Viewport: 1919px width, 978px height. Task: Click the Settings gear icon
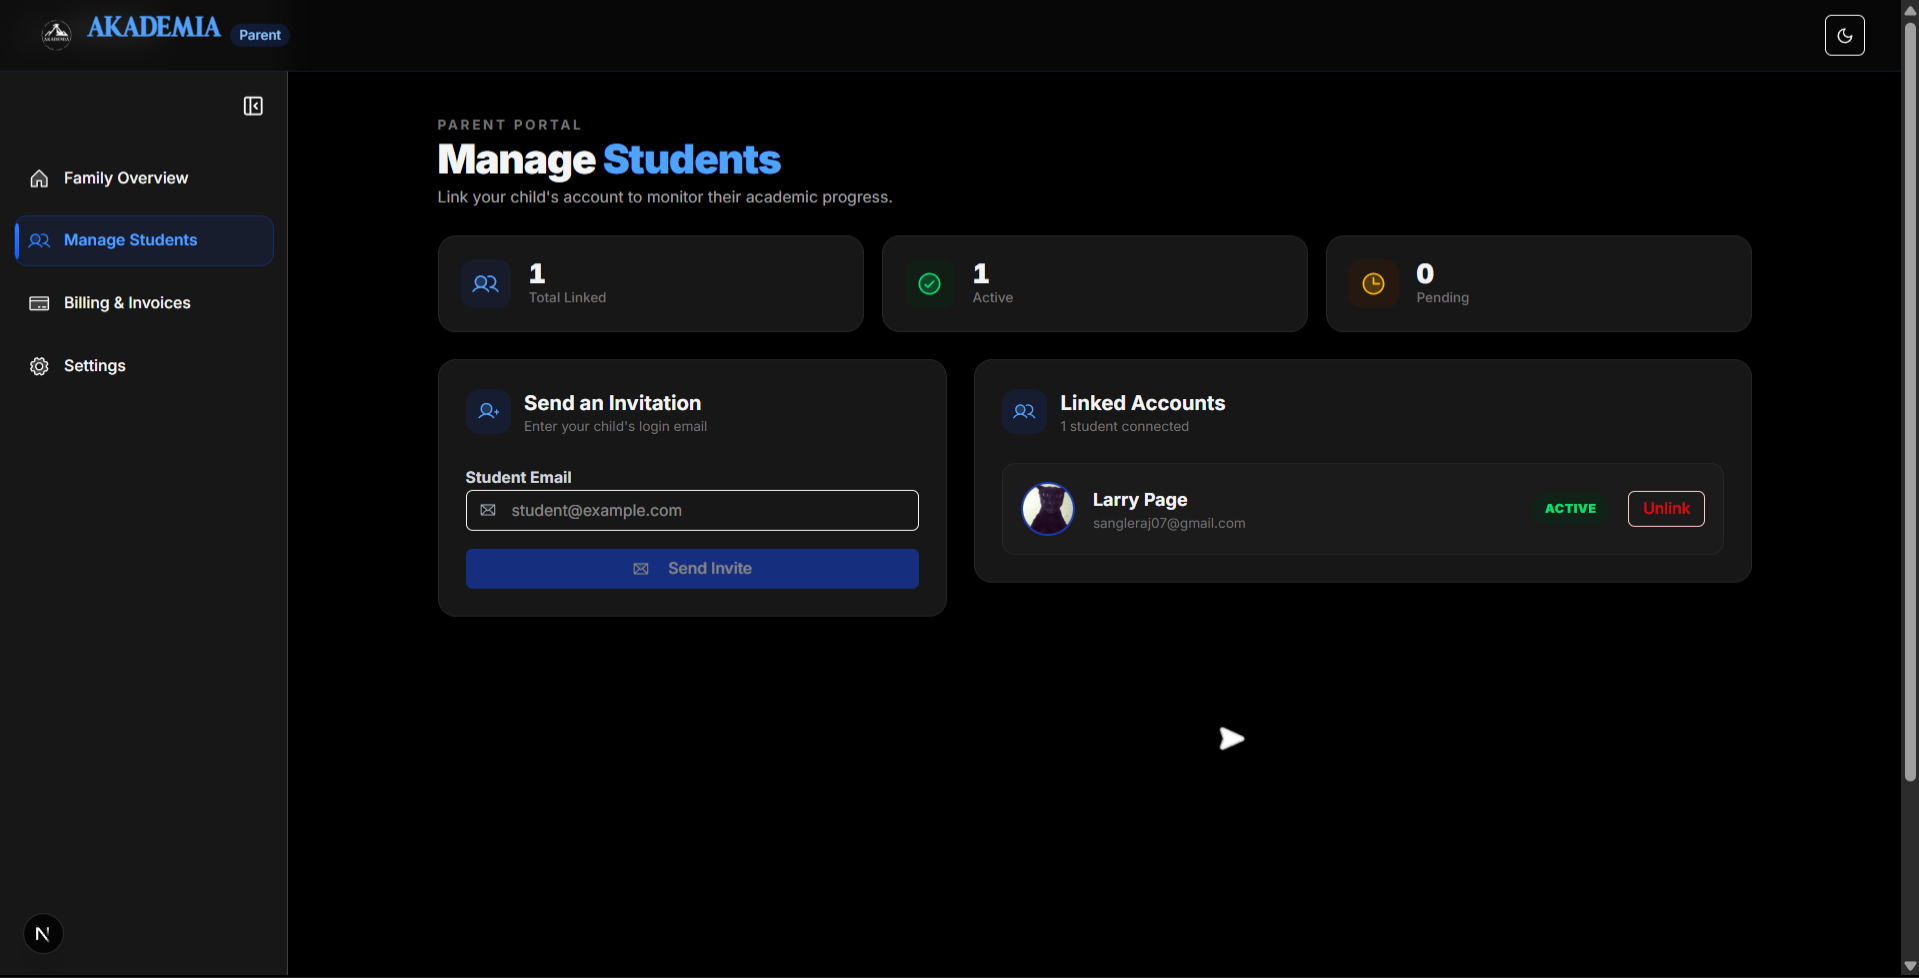pos(39,366)
